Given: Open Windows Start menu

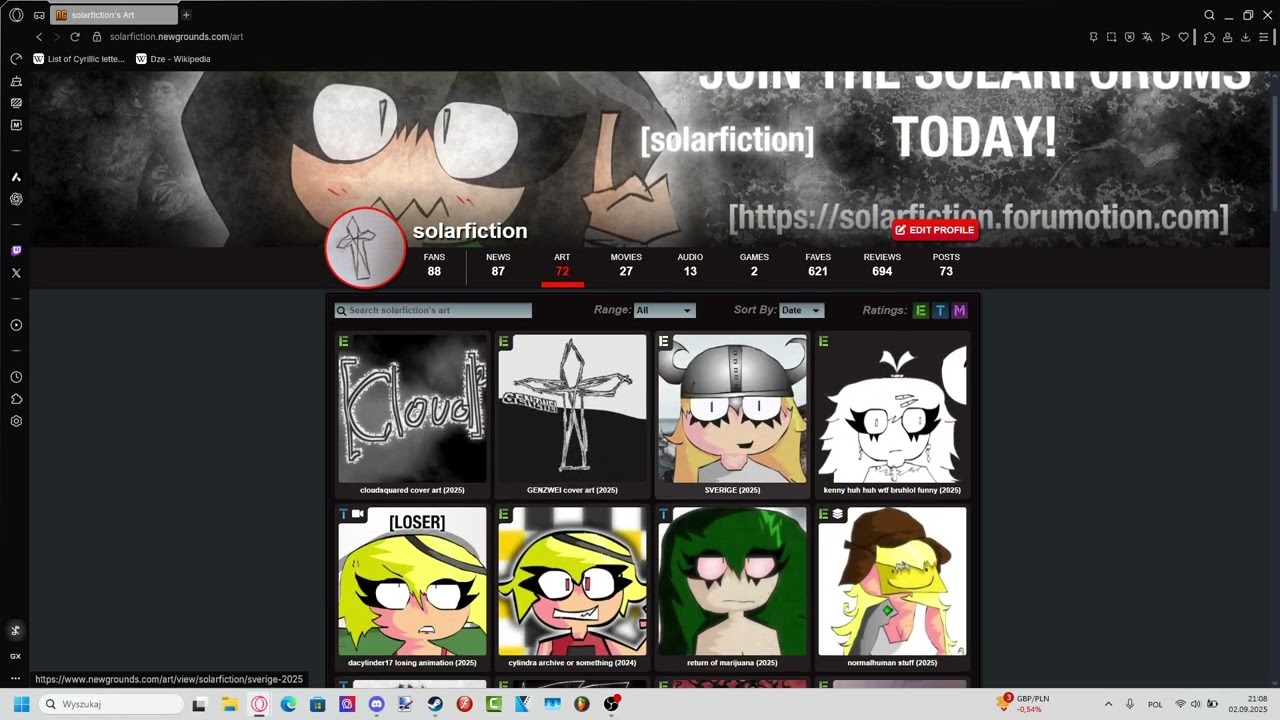Looking at the screenshot, I should [x=21, y=704].
